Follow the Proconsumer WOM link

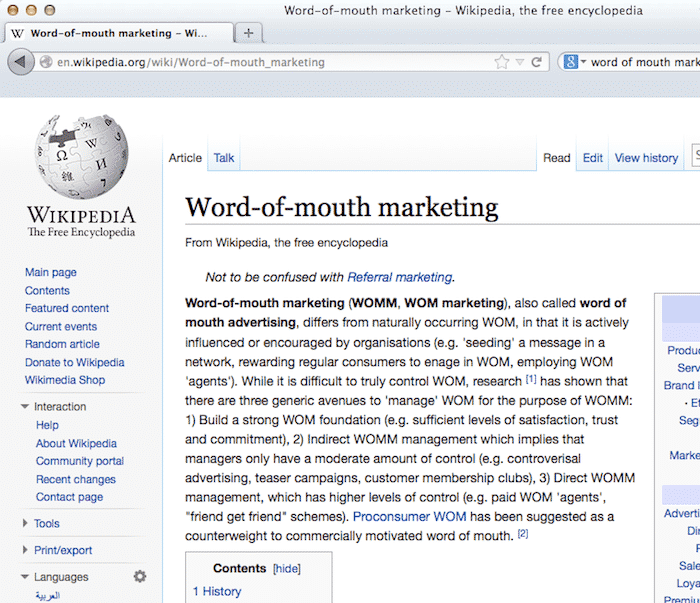[409, 516]
